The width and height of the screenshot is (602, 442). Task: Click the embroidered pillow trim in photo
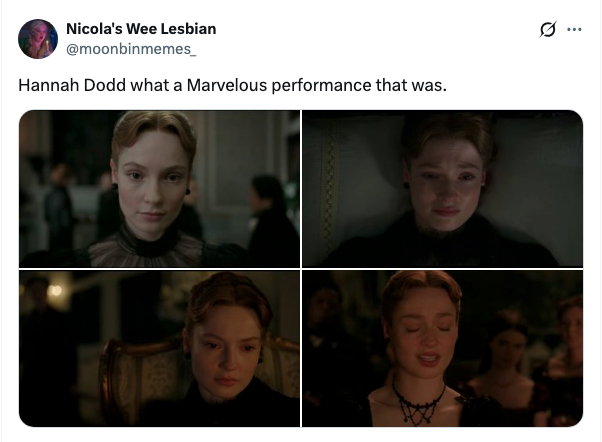click(x=329, y=188)
